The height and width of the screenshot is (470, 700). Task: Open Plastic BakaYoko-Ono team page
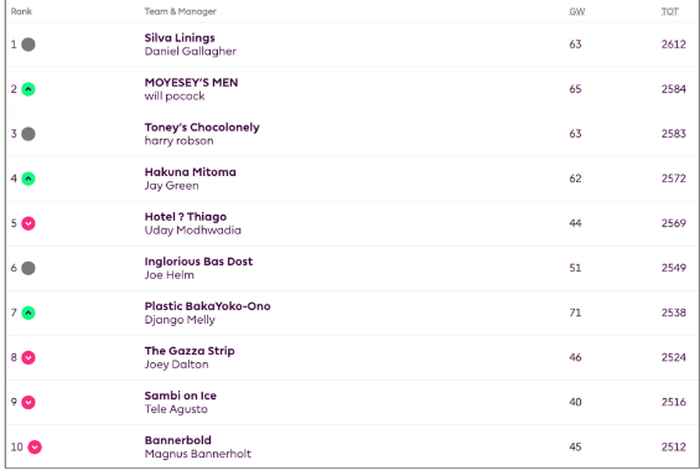(207, 306)
